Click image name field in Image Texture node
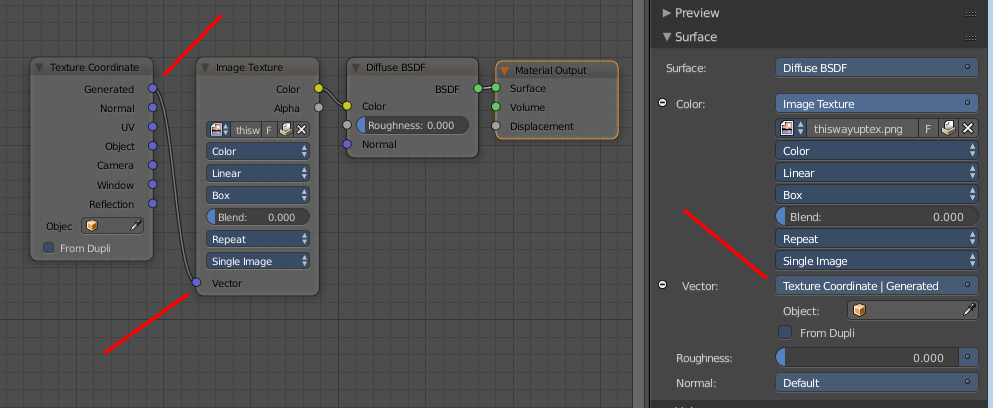The height and width of the screenshot is (408, 993). [247, 130]
